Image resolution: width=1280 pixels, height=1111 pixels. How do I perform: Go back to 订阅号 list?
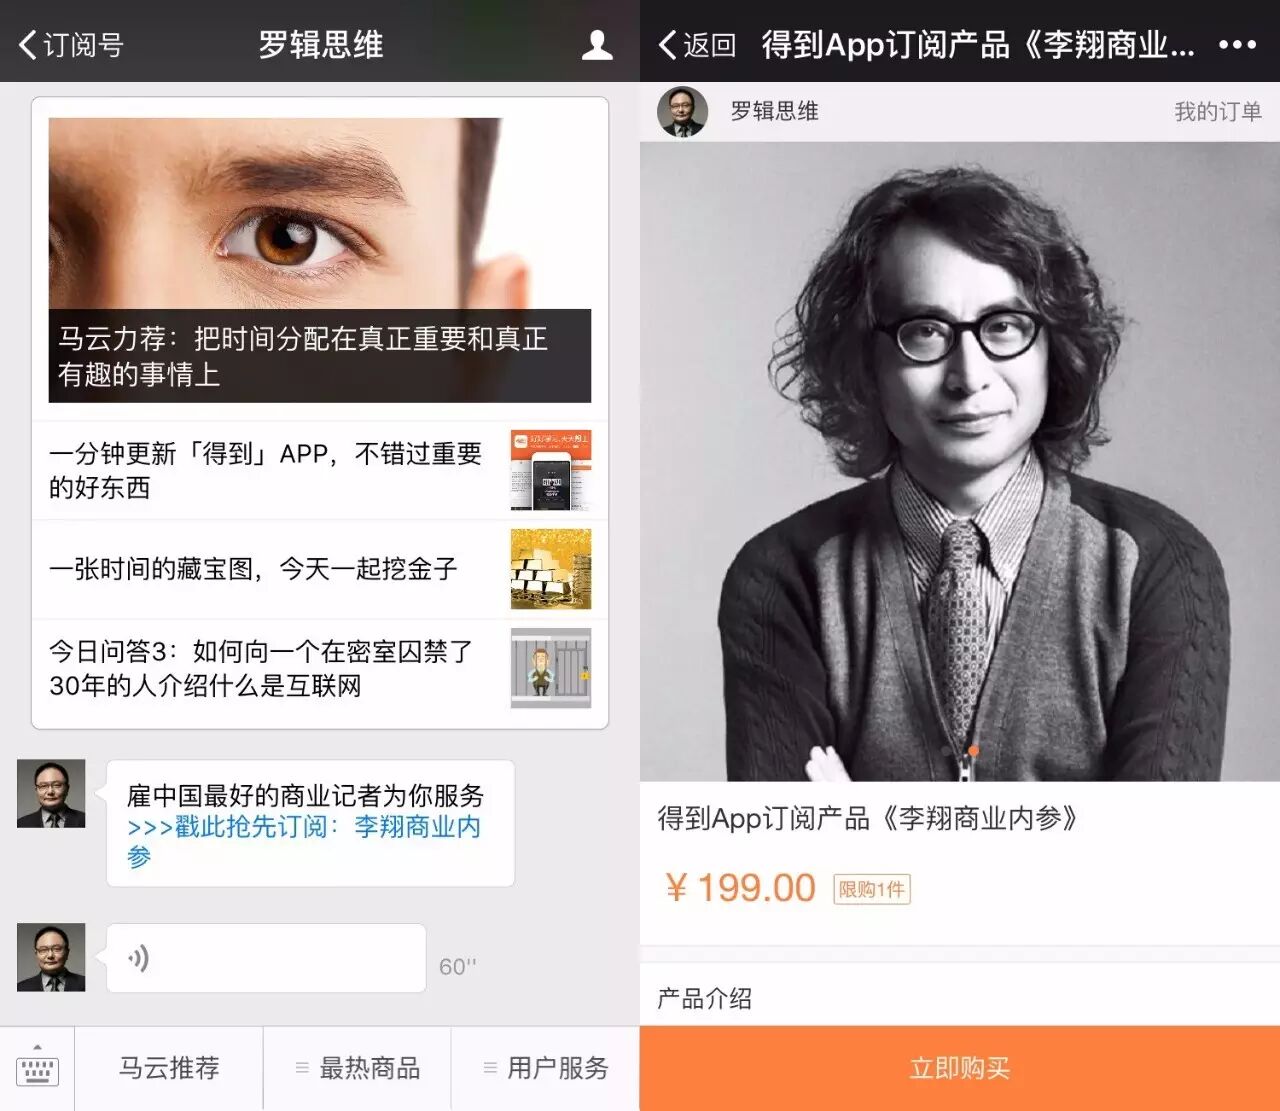[71, 45]
